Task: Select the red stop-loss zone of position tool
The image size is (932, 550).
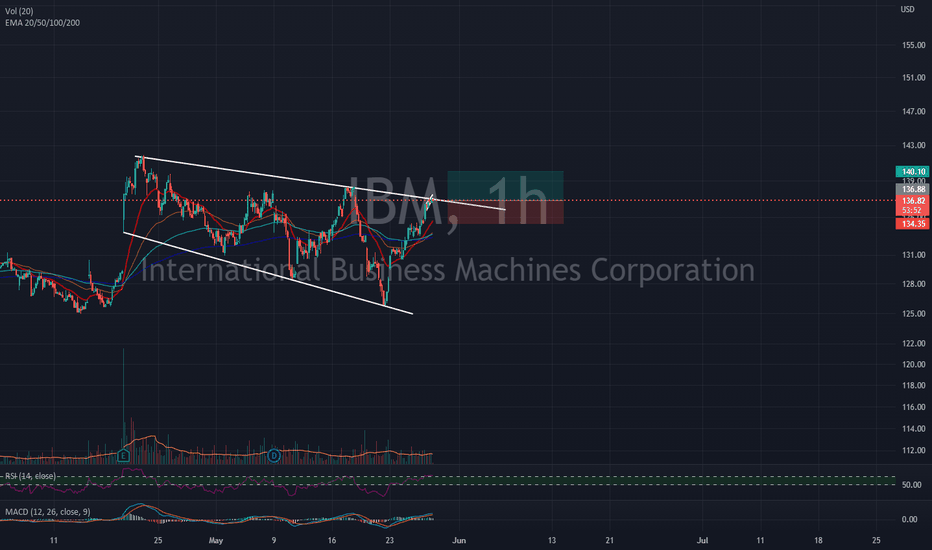Action: (x=505, y=212)
